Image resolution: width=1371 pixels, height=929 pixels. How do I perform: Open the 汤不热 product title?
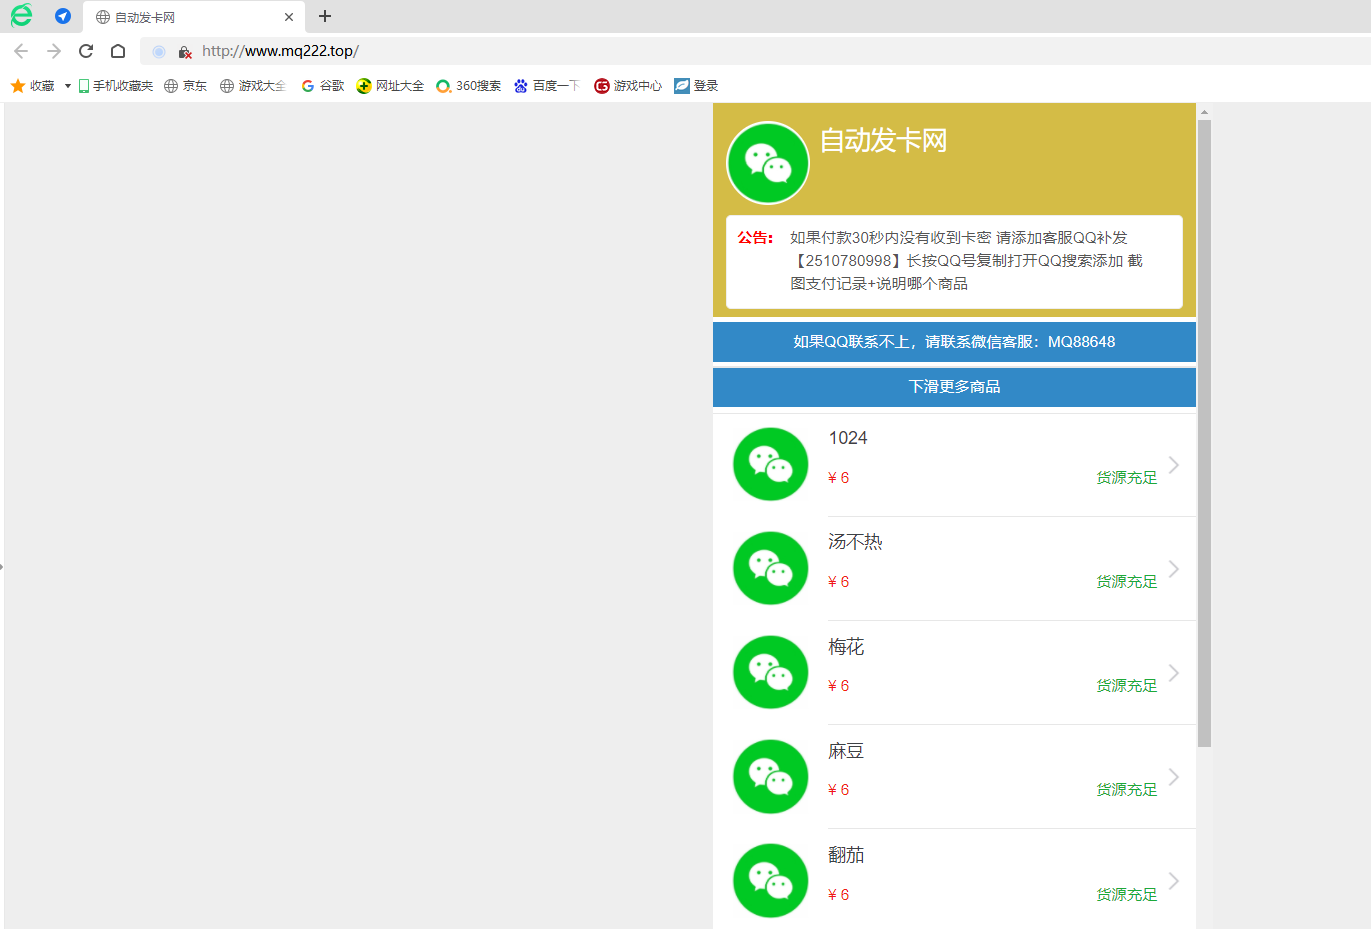[855, 542]
